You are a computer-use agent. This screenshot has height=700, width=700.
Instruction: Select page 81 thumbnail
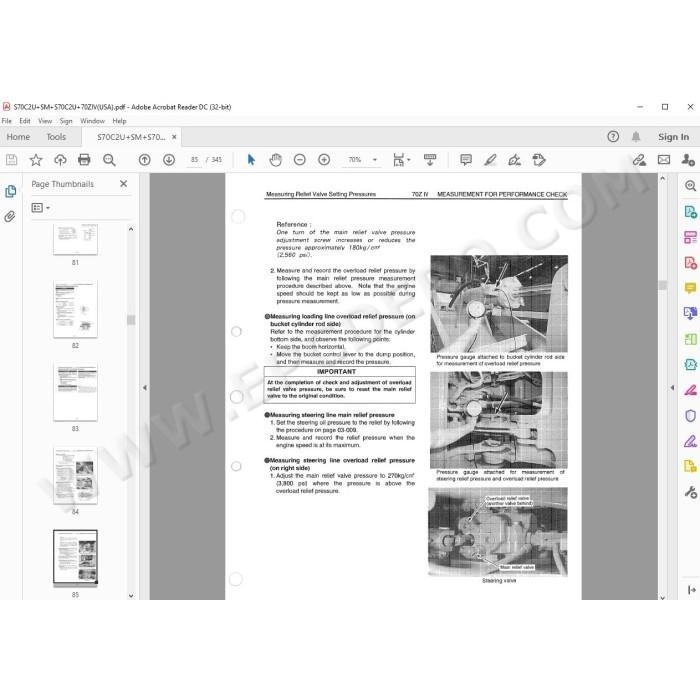tap(75, 240)
